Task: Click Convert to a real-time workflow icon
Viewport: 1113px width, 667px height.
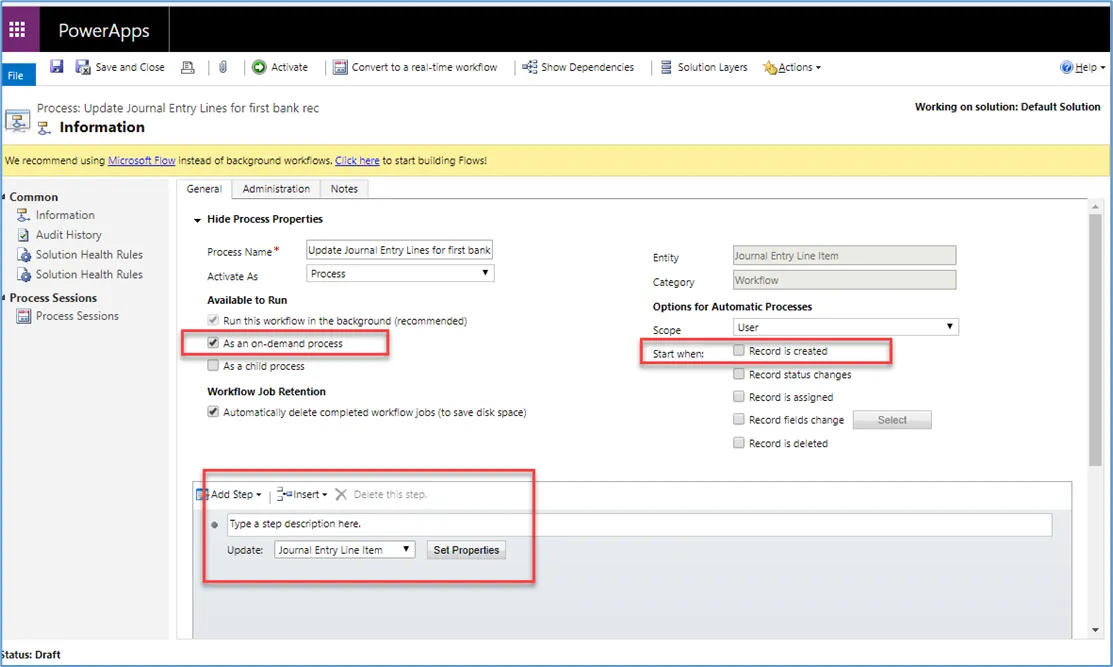Action: point(340,67)
